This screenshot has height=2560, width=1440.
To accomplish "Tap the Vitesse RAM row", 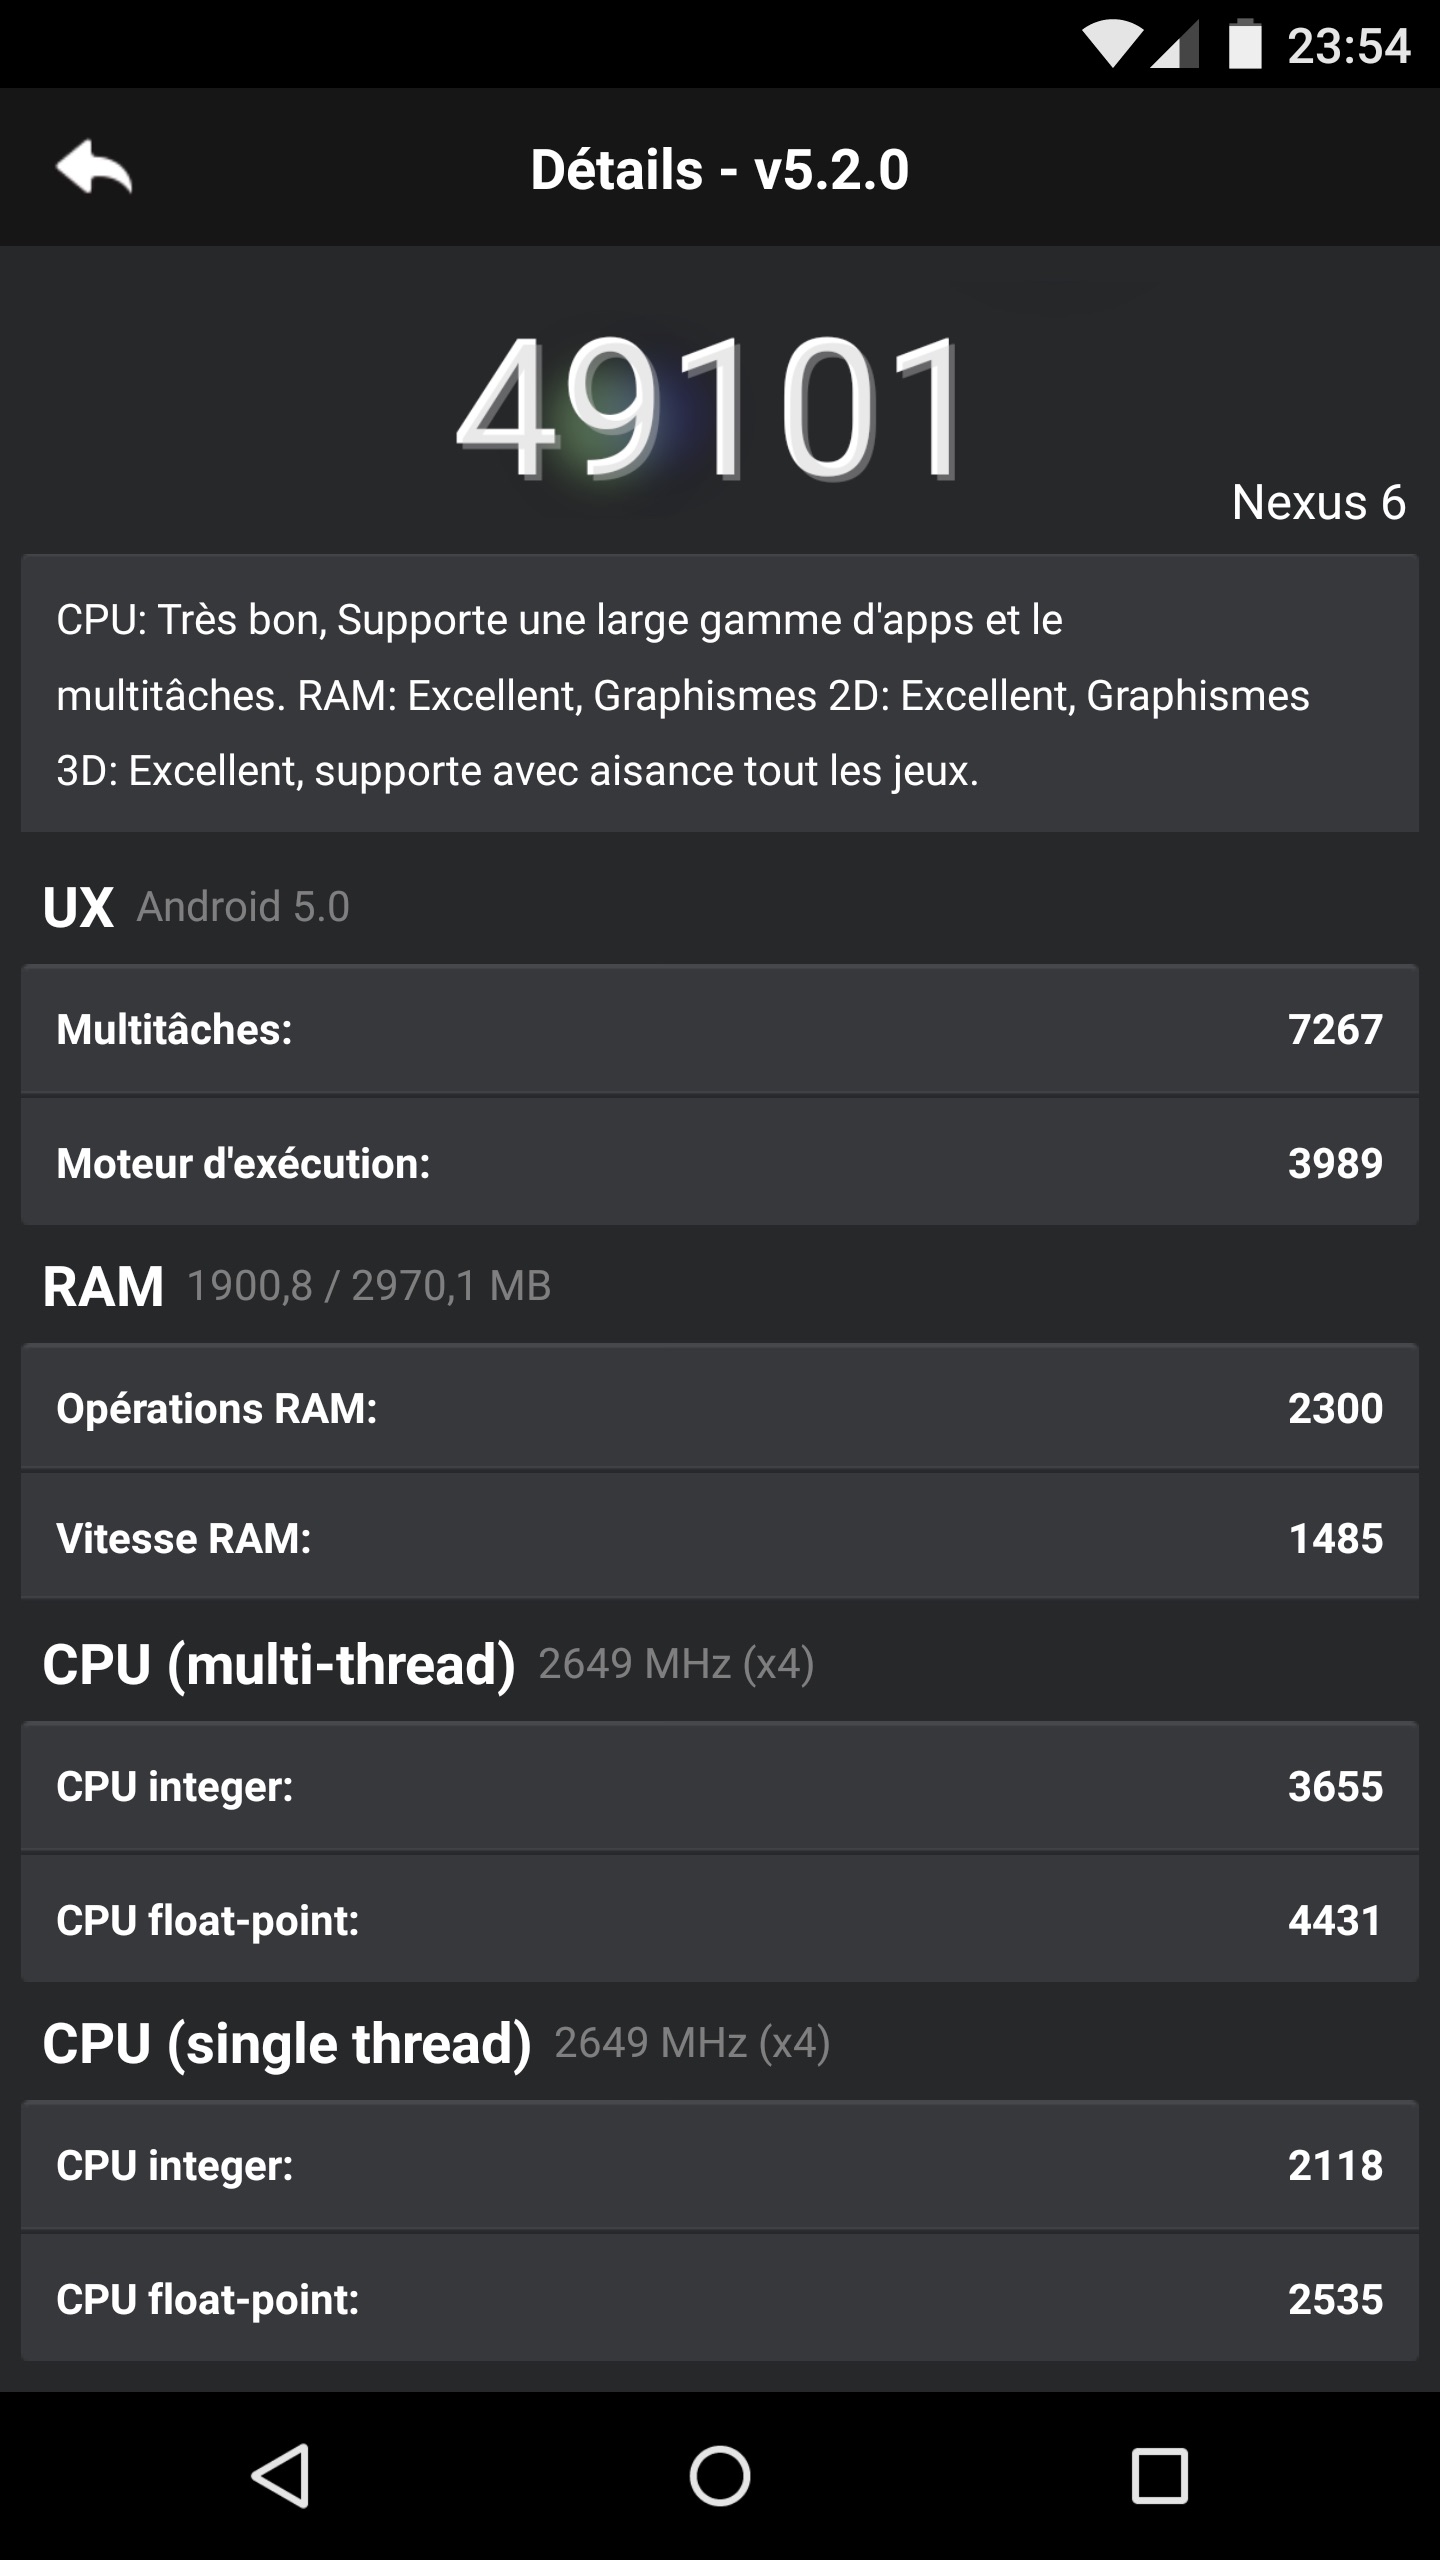I will tap(720, 1538).
